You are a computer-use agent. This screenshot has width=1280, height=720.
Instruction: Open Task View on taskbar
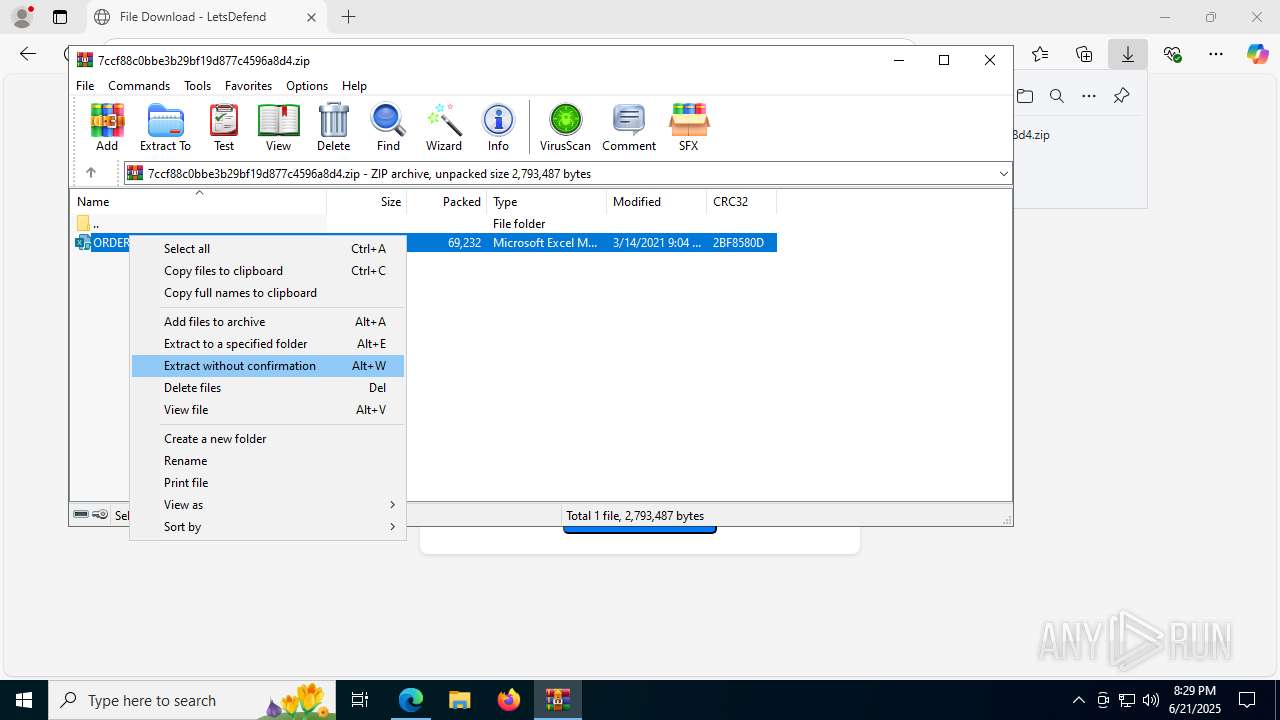[x=361, y=700]
